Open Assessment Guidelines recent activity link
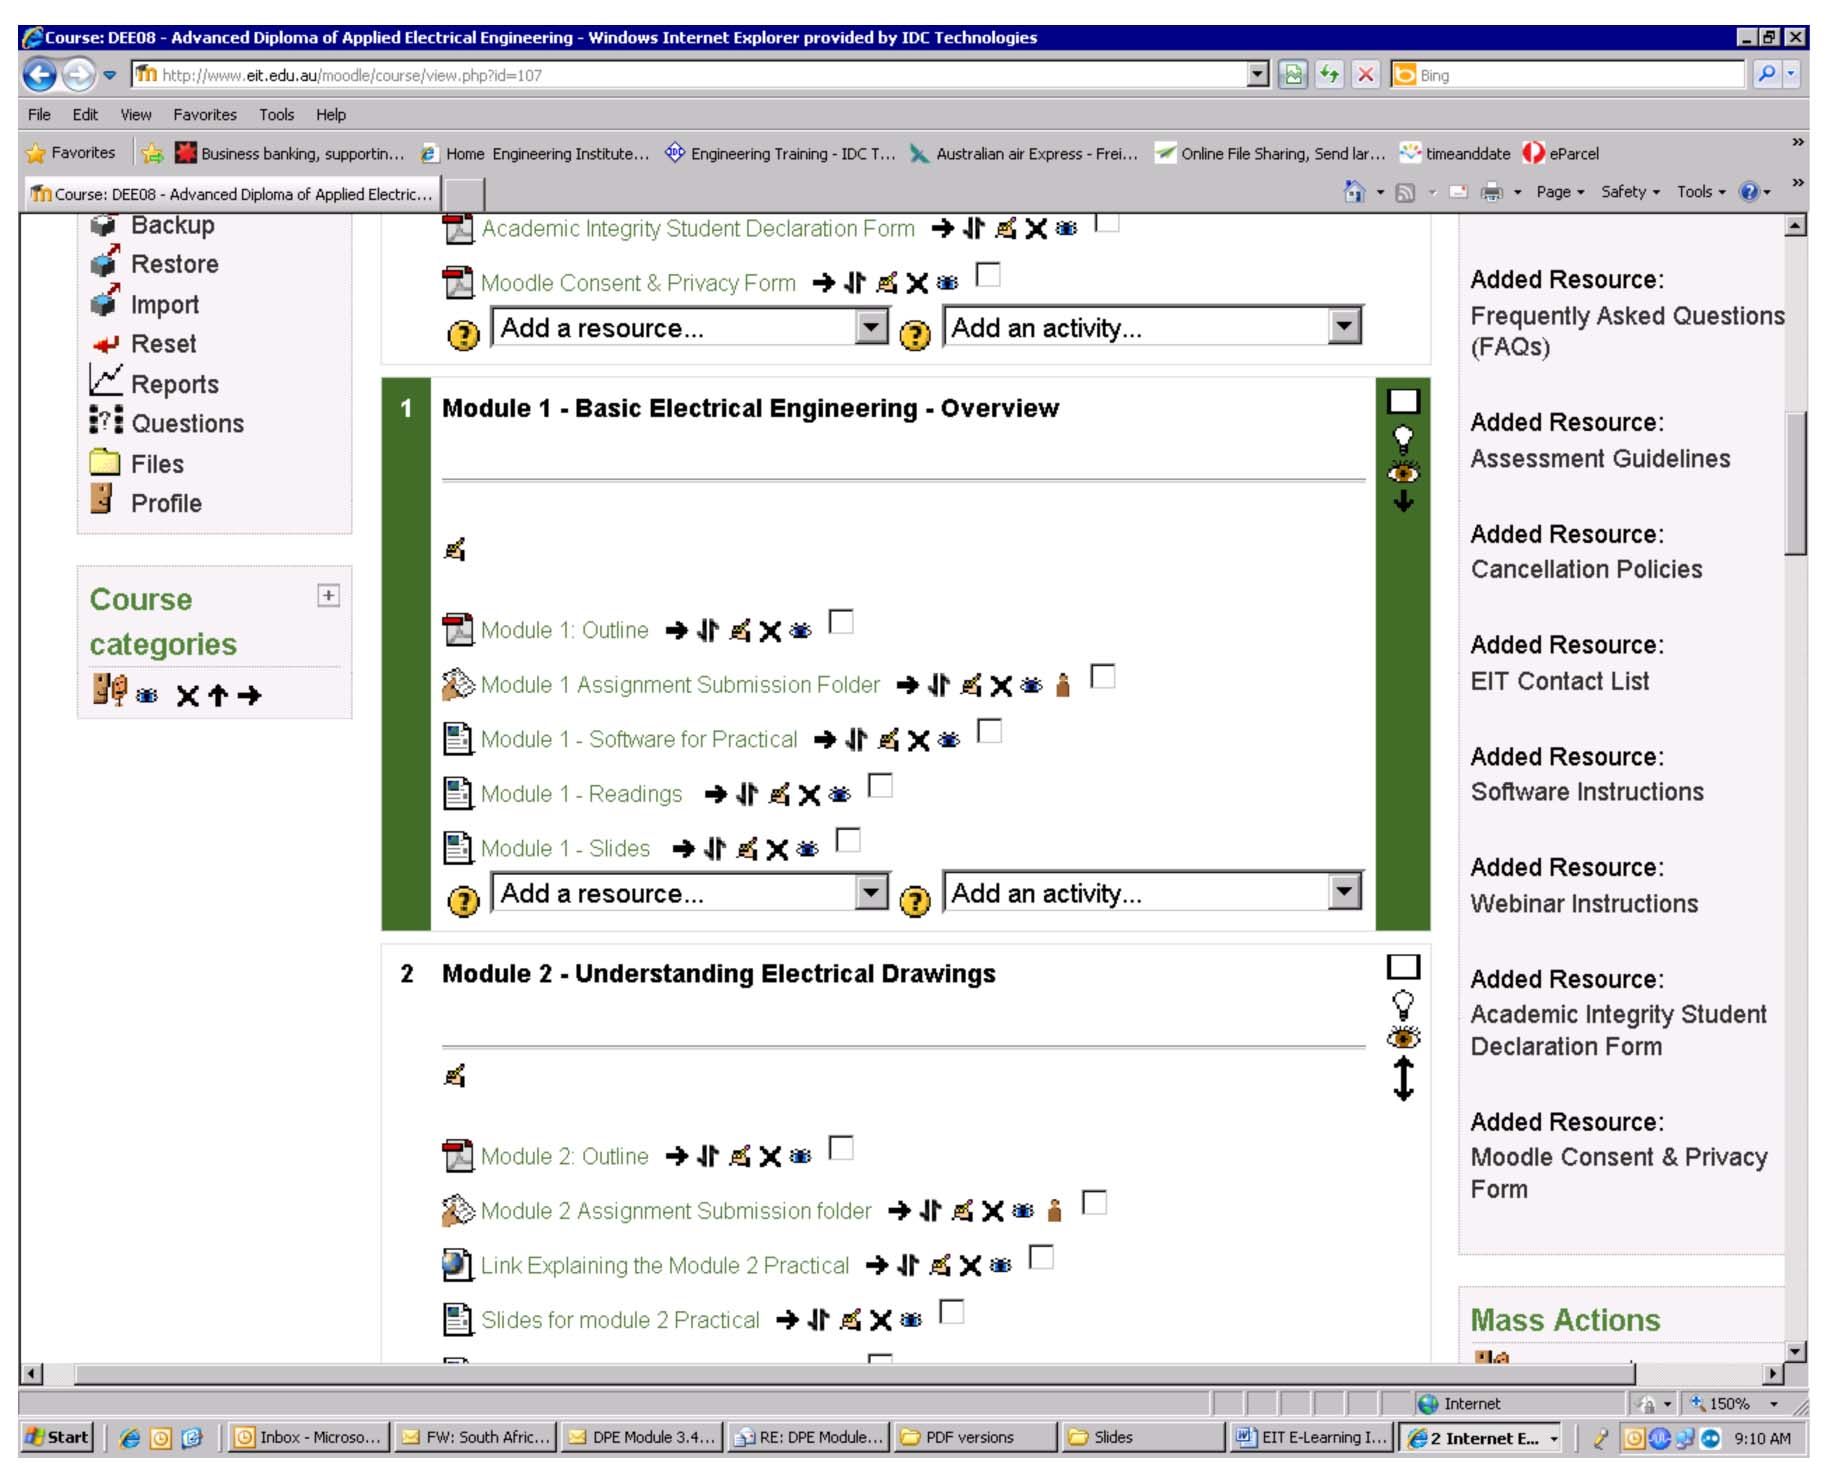 pyautogui.click(x=1601, y=460)
